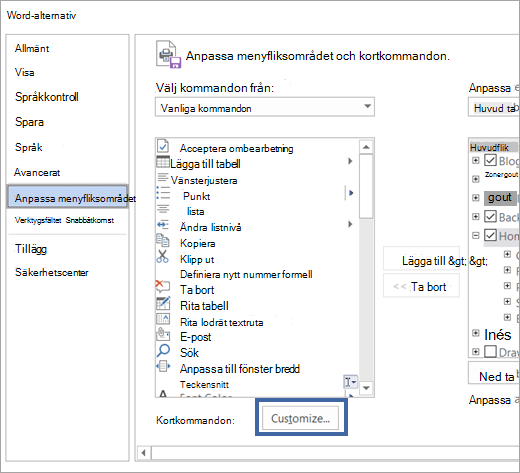Toggle the Blog tab checkbox

tap(490, 160)
